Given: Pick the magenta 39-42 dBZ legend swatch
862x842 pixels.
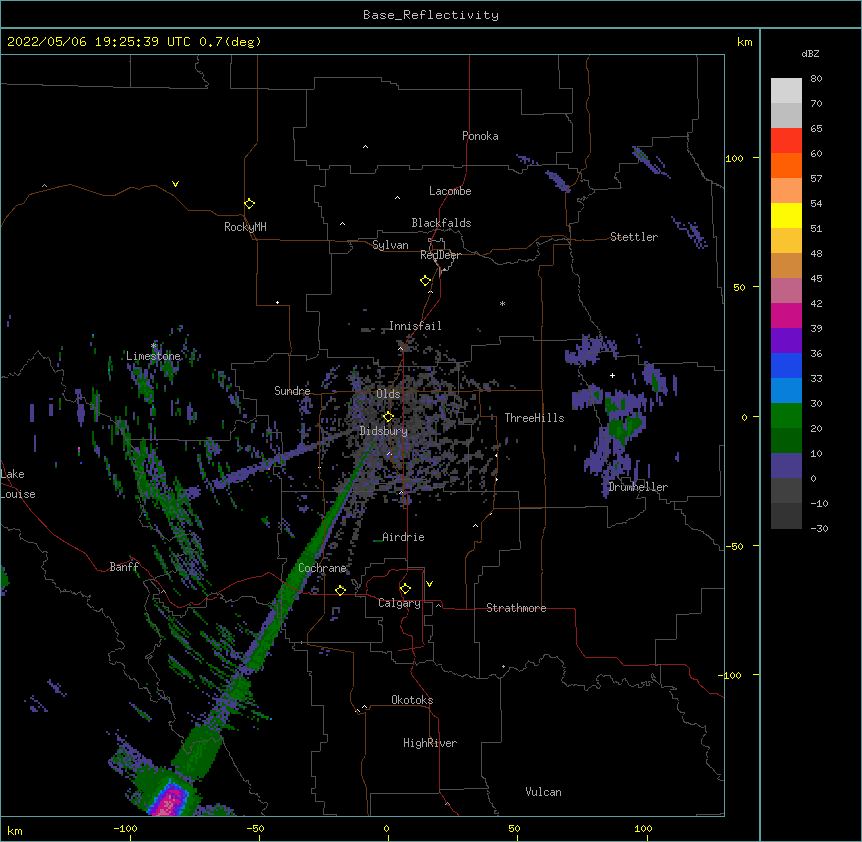Looking at the screenshot, I should pos(786,316).
